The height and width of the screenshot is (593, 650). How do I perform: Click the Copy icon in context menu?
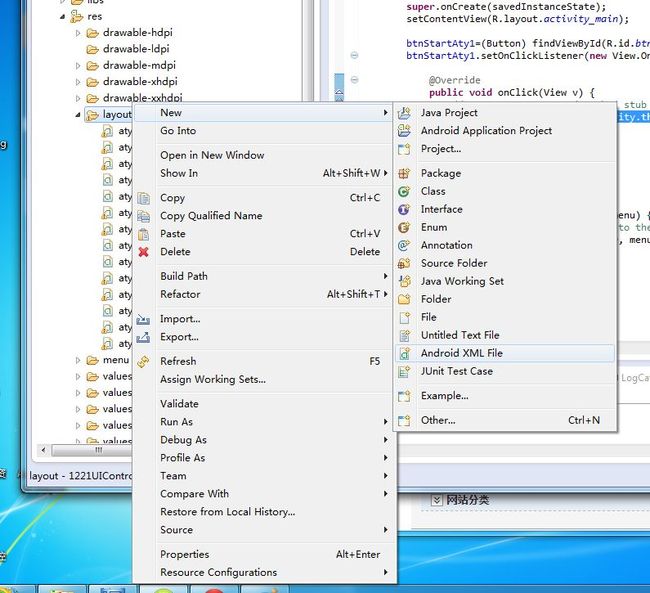143,198
